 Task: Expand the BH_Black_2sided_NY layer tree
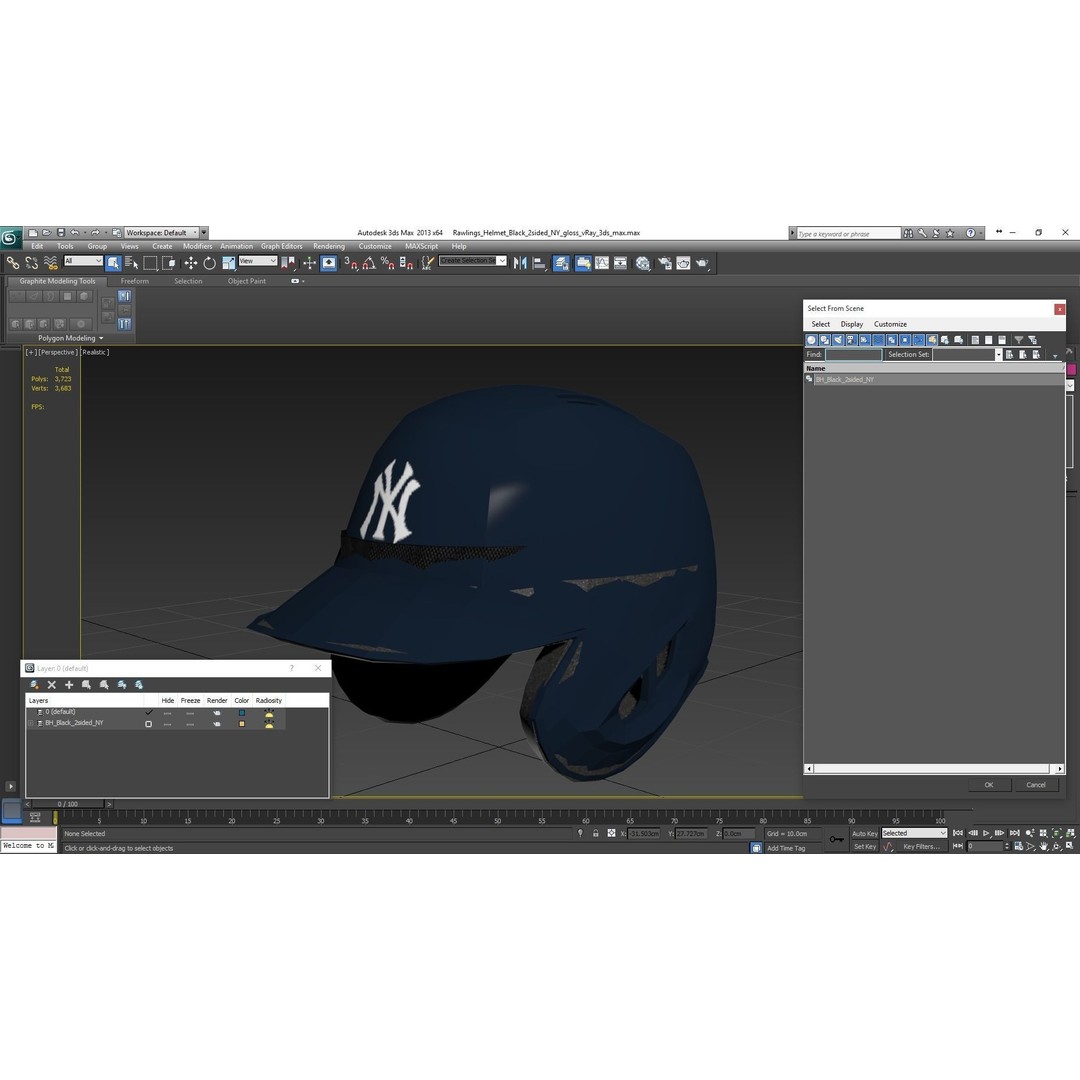[x=31, y=723]
